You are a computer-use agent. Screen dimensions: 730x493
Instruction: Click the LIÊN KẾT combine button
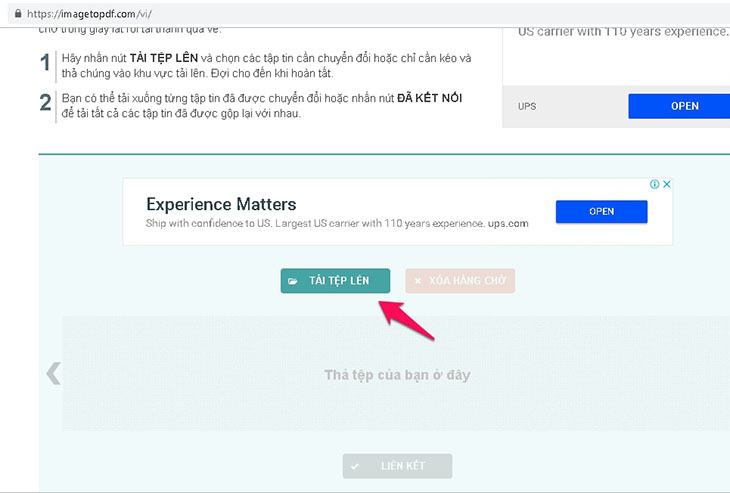(397, 466)
